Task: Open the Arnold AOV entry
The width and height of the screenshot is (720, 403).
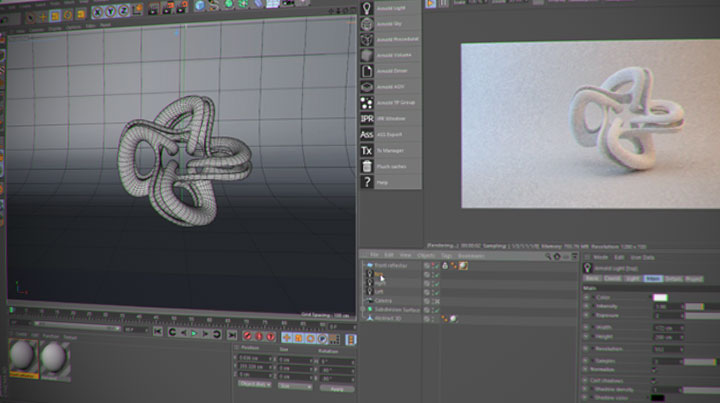Action: coord(390,87)
